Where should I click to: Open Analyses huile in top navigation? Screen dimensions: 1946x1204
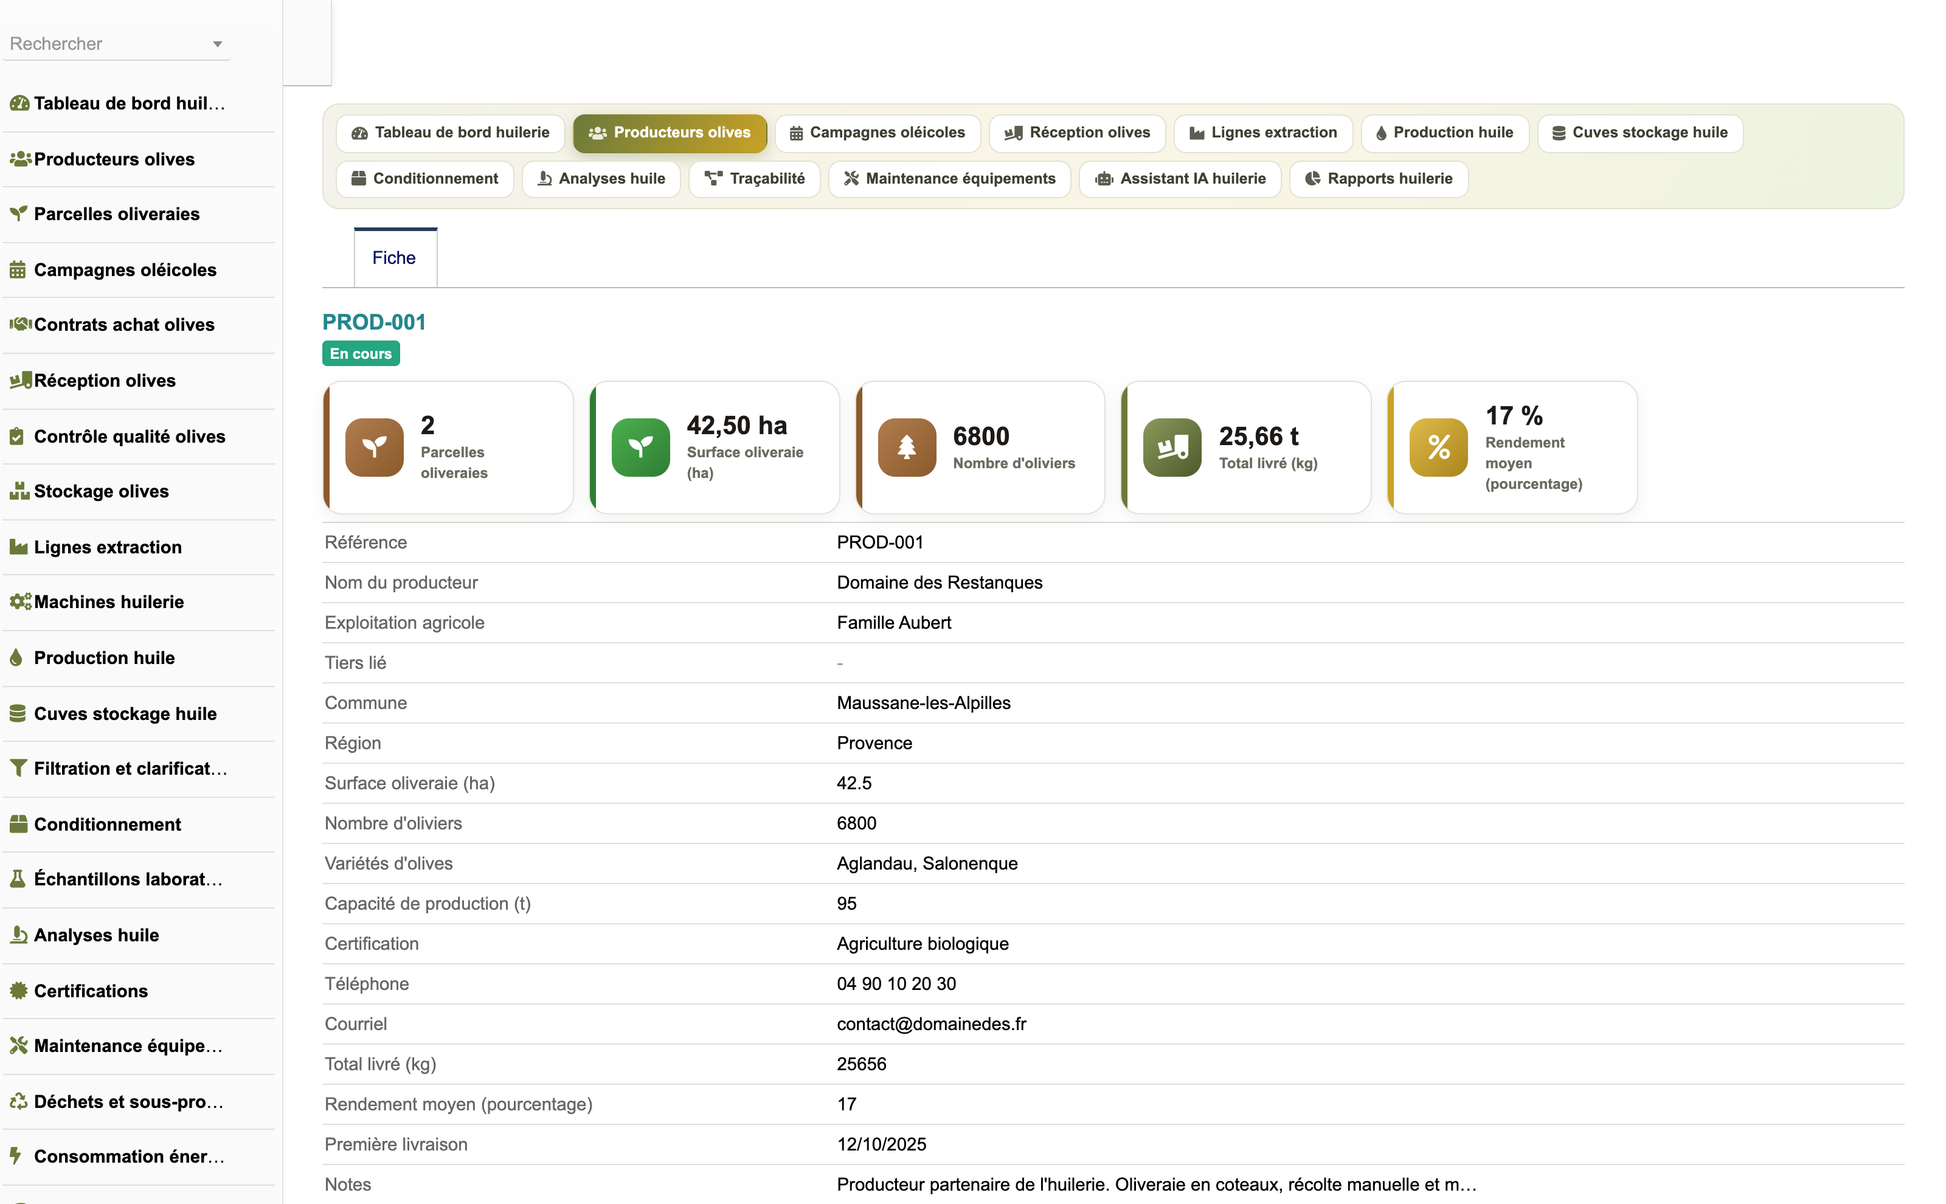[601, 179]
